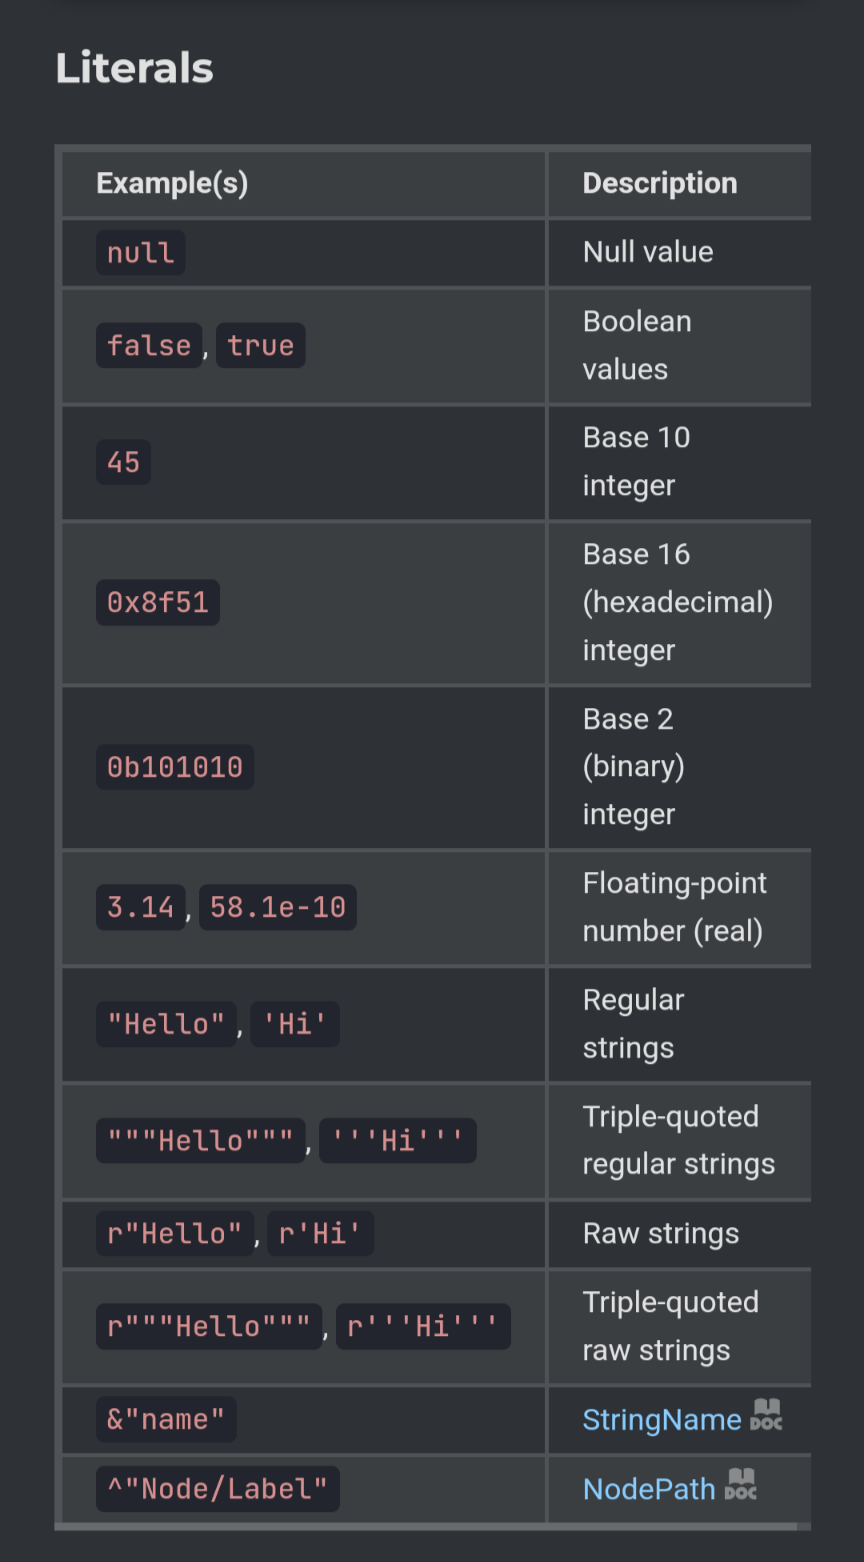Screen dimensions: 864x1562
Task: Click the 0x8f51 hexadecimal example
Action: [x=158, y=602]
